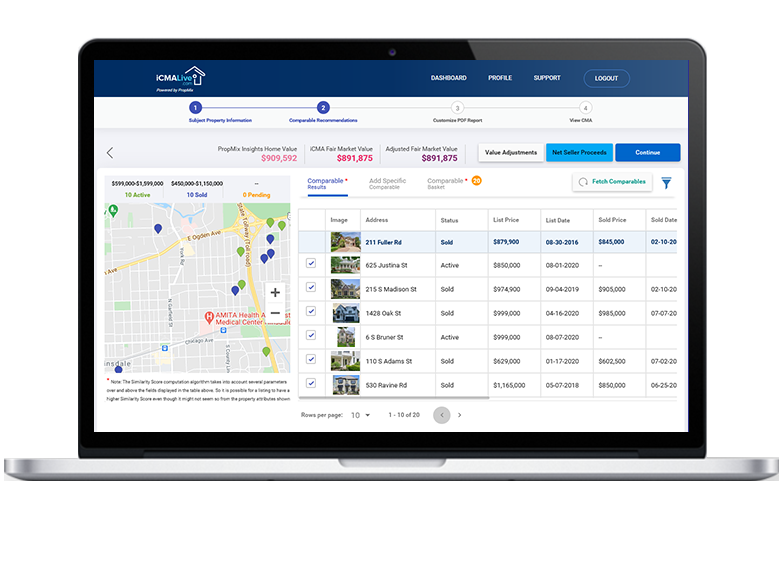Uncheck the 625 Justina St comparable
This screenshot has height=562, width=783.
pos(310,264)
